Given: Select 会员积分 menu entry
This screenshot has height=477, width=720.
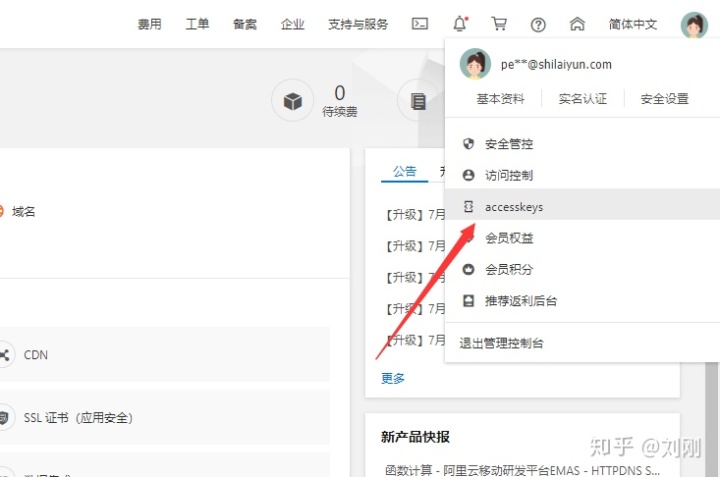Looking at the screenshot, I should (582, 269).
